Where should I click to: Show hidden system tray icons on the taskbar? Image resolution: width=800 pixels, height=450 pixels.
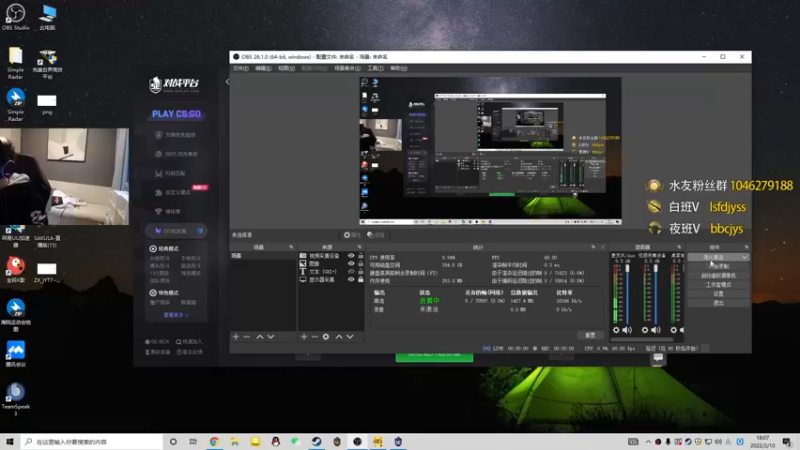648,442
